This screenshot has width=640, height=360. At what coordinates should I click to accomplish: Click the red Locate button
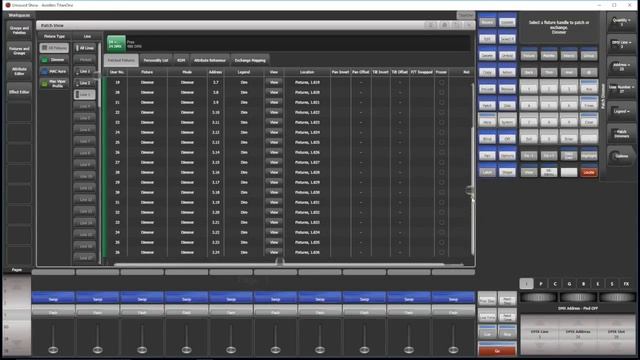coord(589,172)
